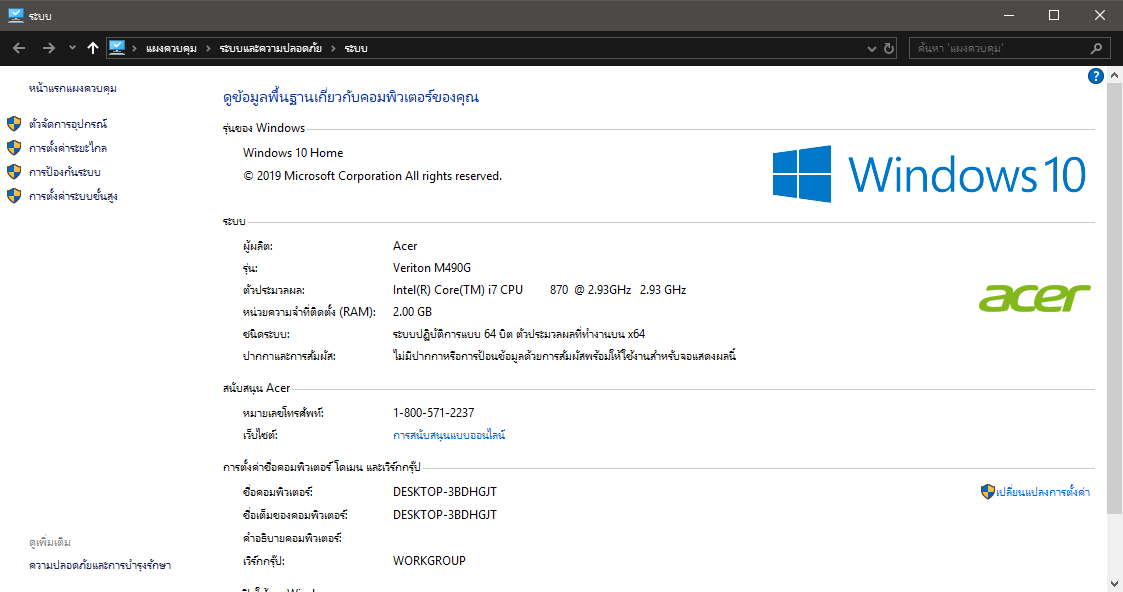
Task: Select ระบบและความปลอดภัย in breadcrumb path
Action: 271,49
